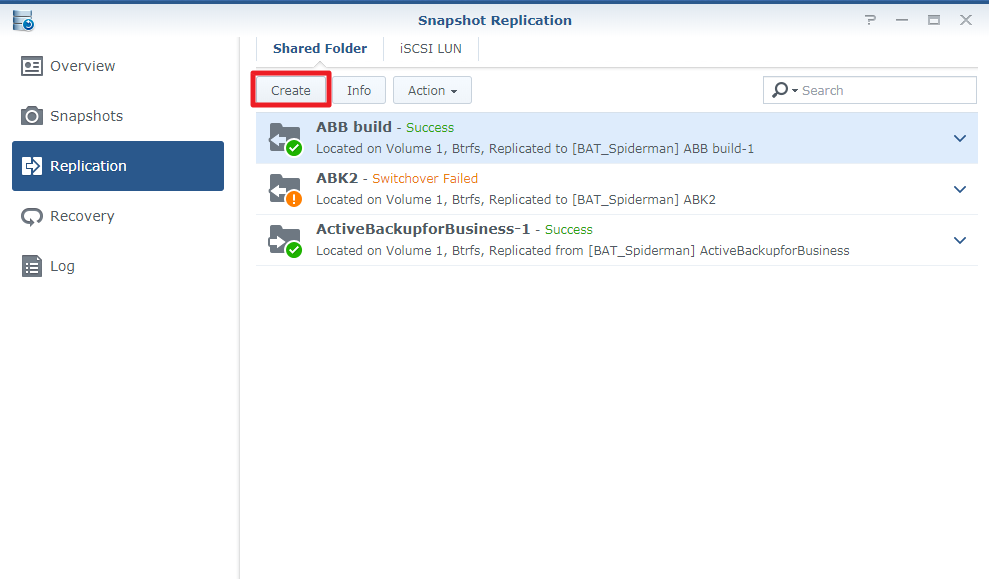Select the ABK2 task name

[x=337, y=178]
